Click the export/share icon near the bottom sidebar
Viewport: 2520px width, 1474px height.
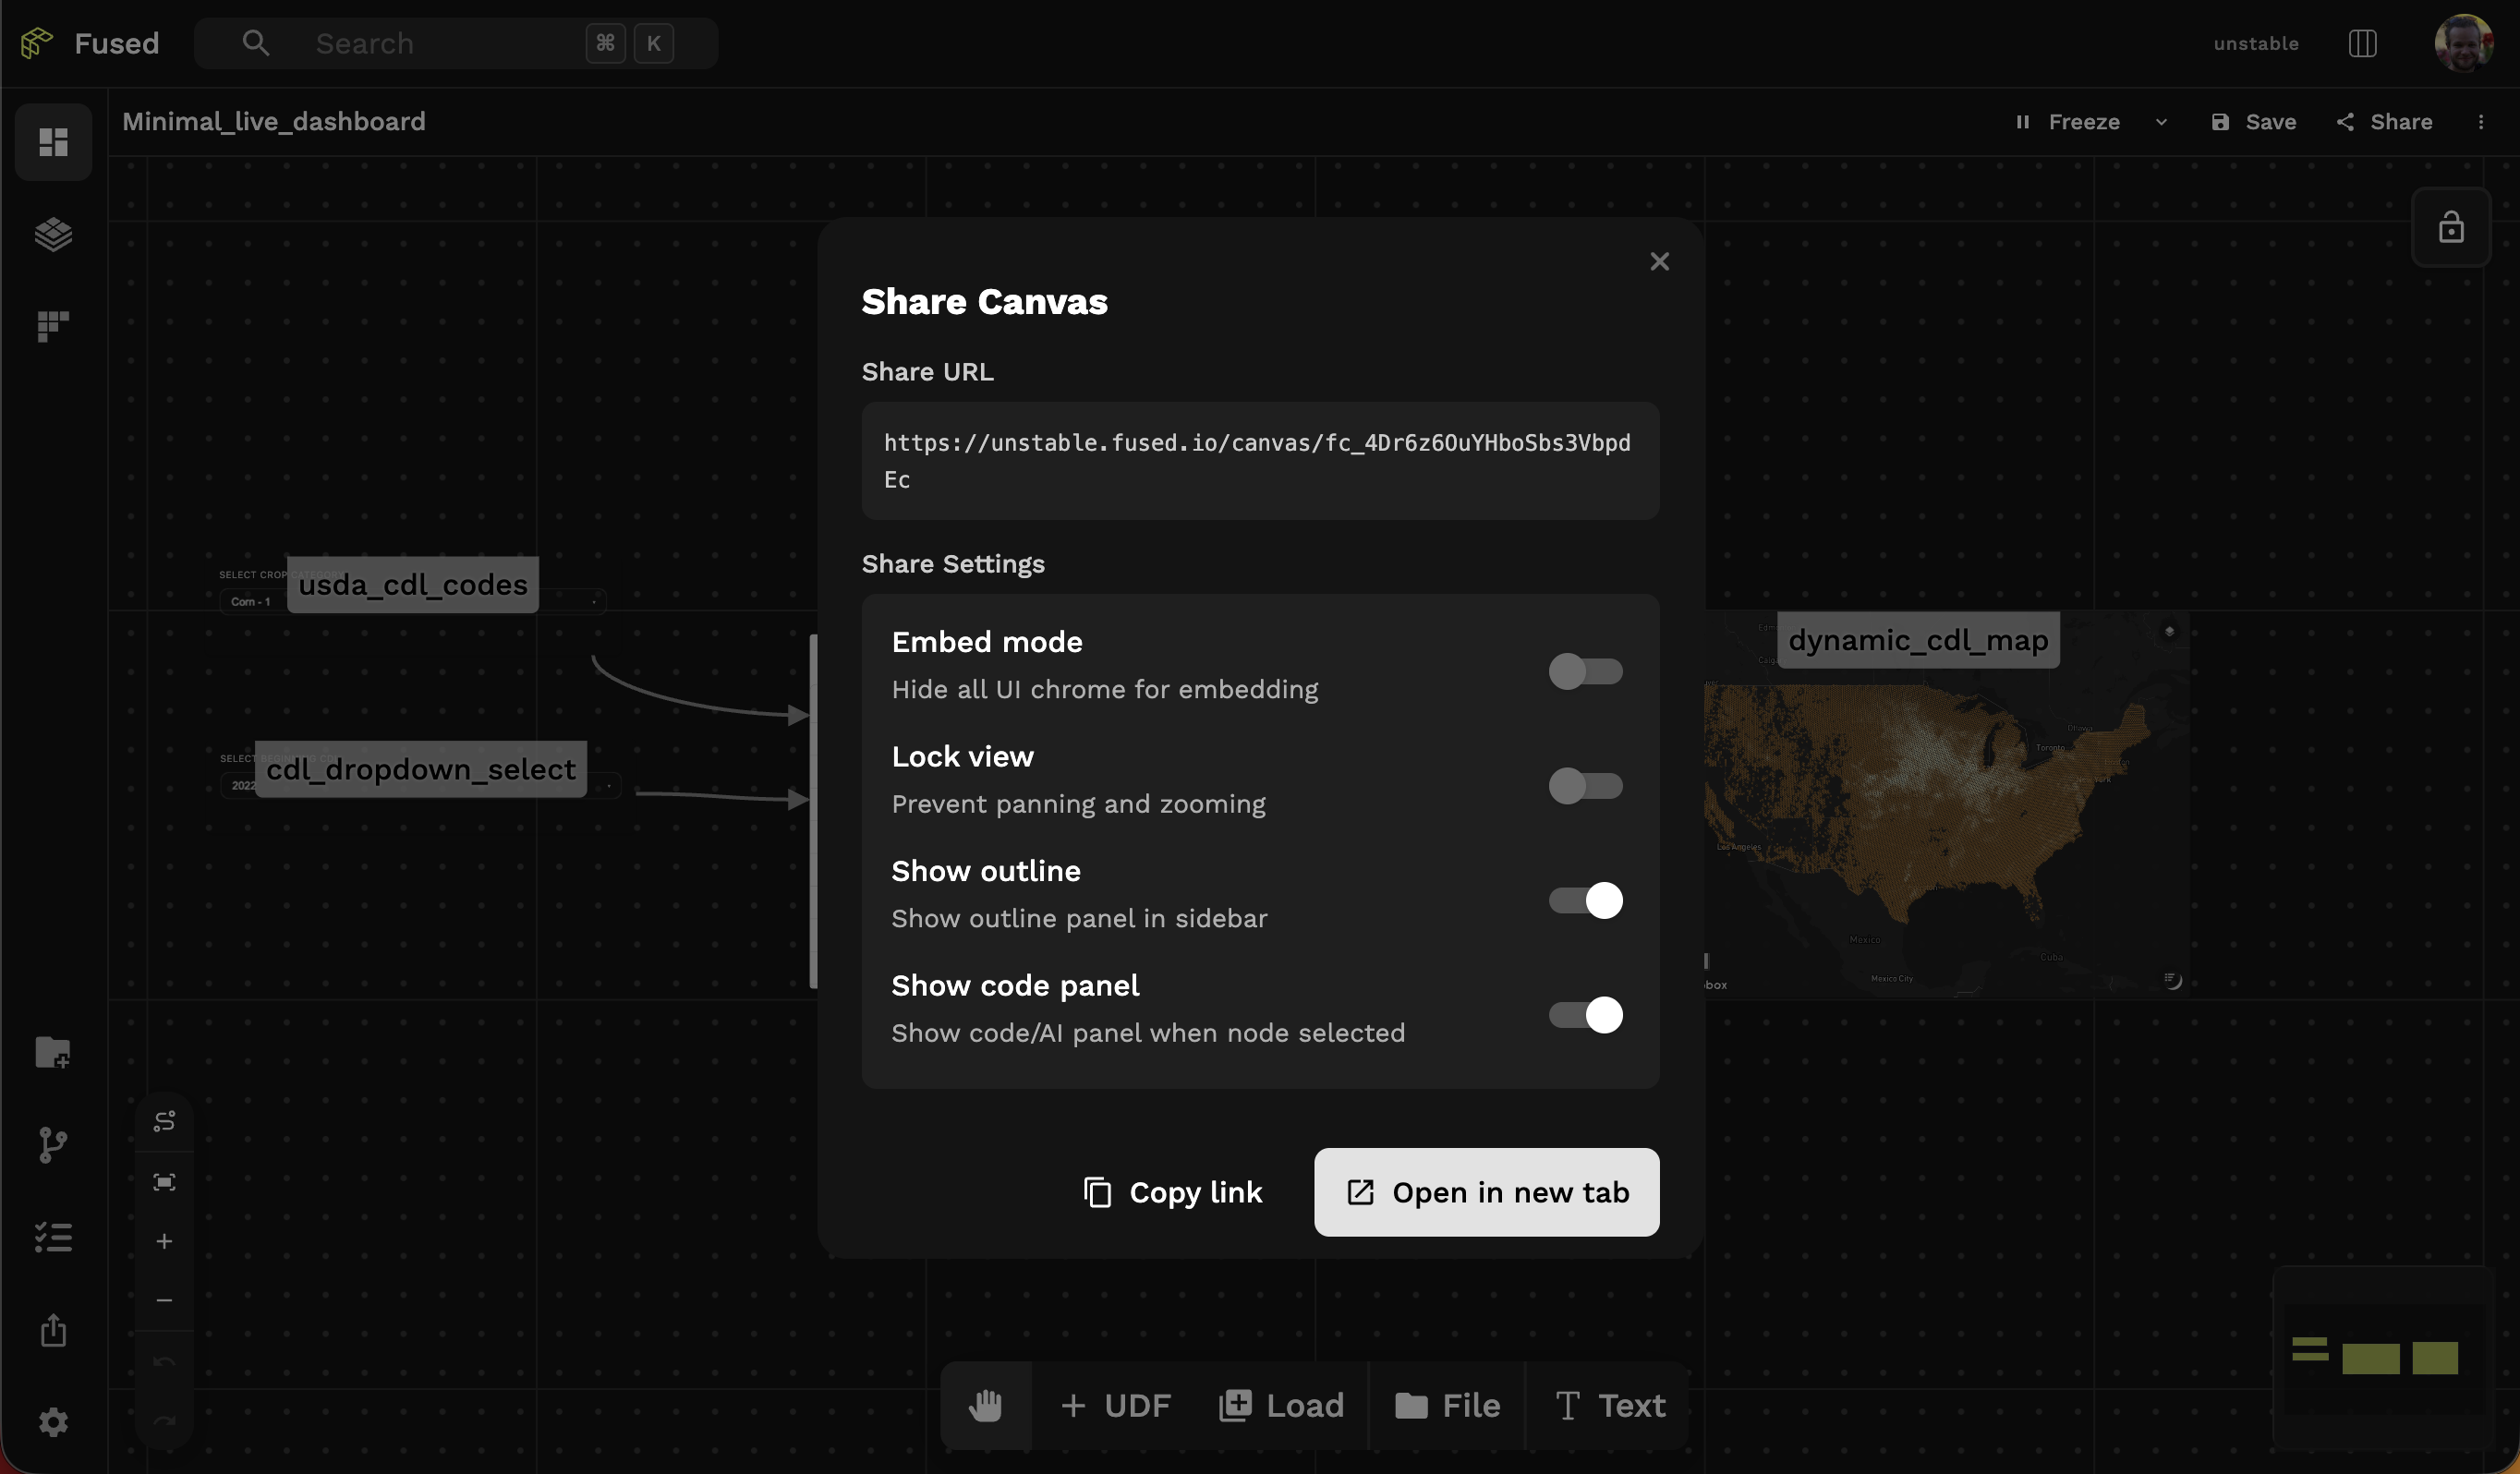[x=52, y=1330]
